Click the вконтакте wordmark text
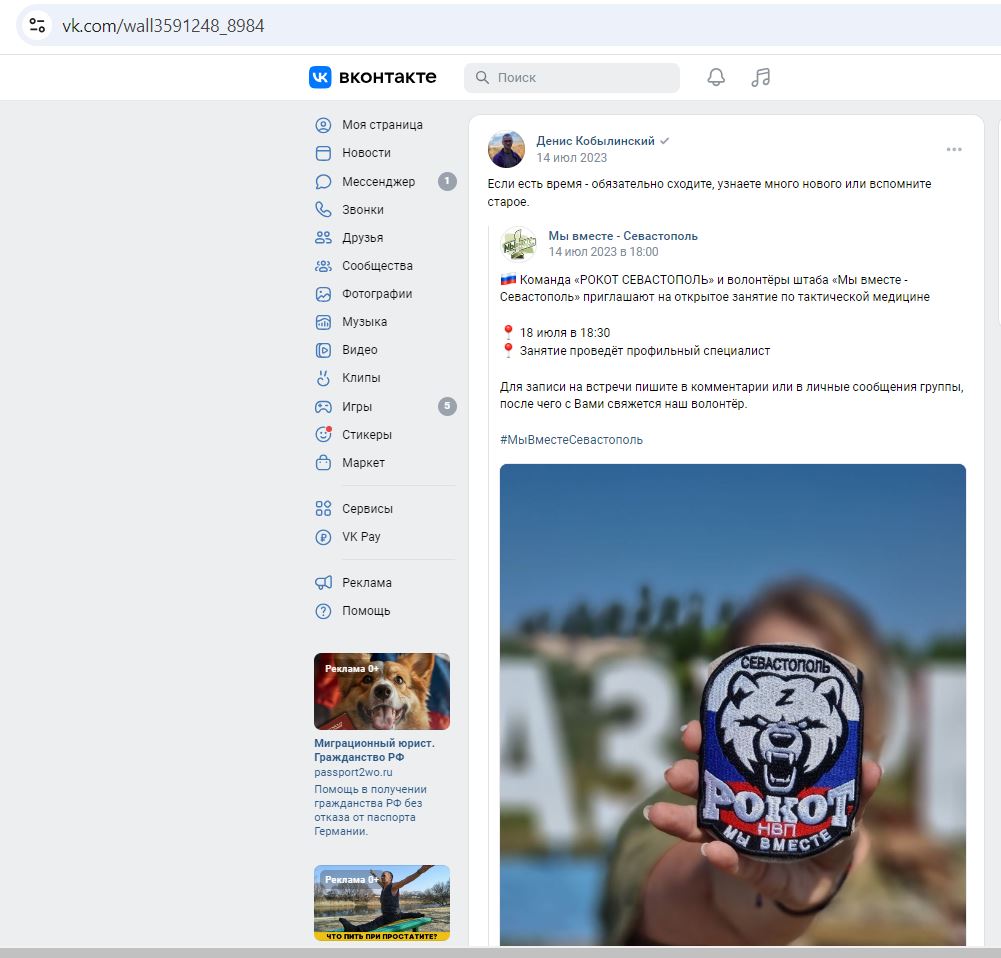The width and height of the screenshot is (1001, 958). pyautogui.click(x=388, y=77)
